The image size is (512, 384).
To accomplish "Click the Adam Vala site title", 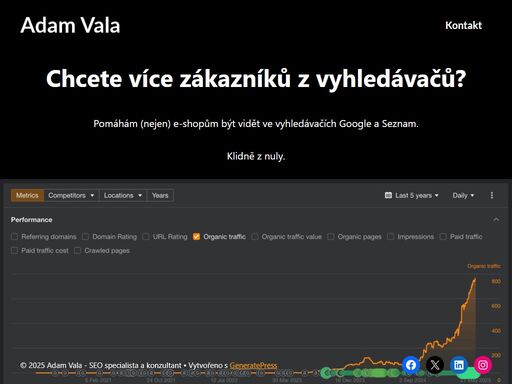I will (x=70, y=25).
